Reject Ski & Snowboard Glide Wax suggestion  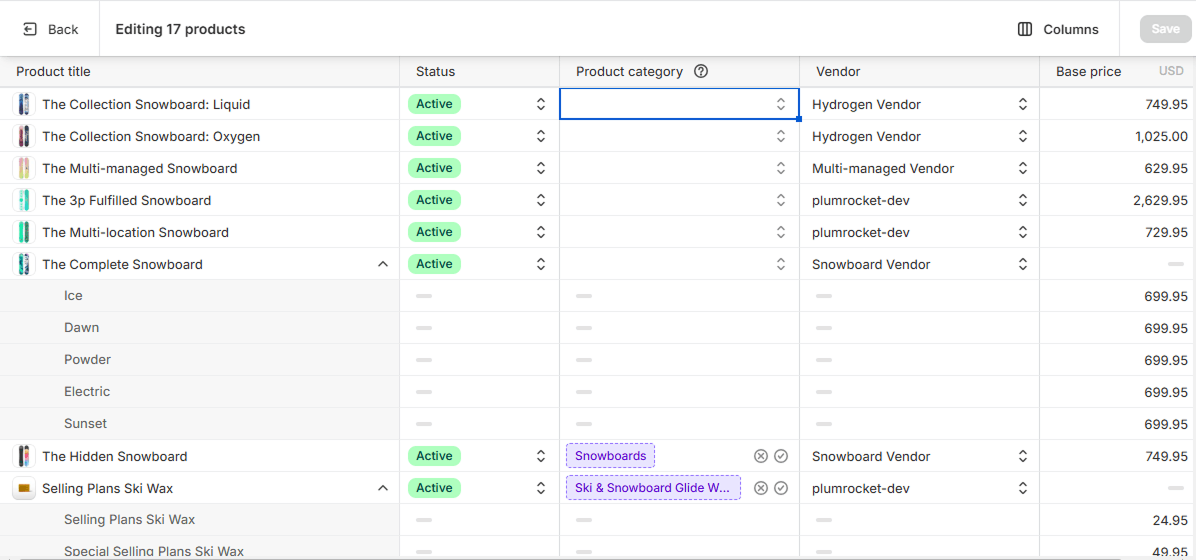pyautogui.click(x=760, y=488)
